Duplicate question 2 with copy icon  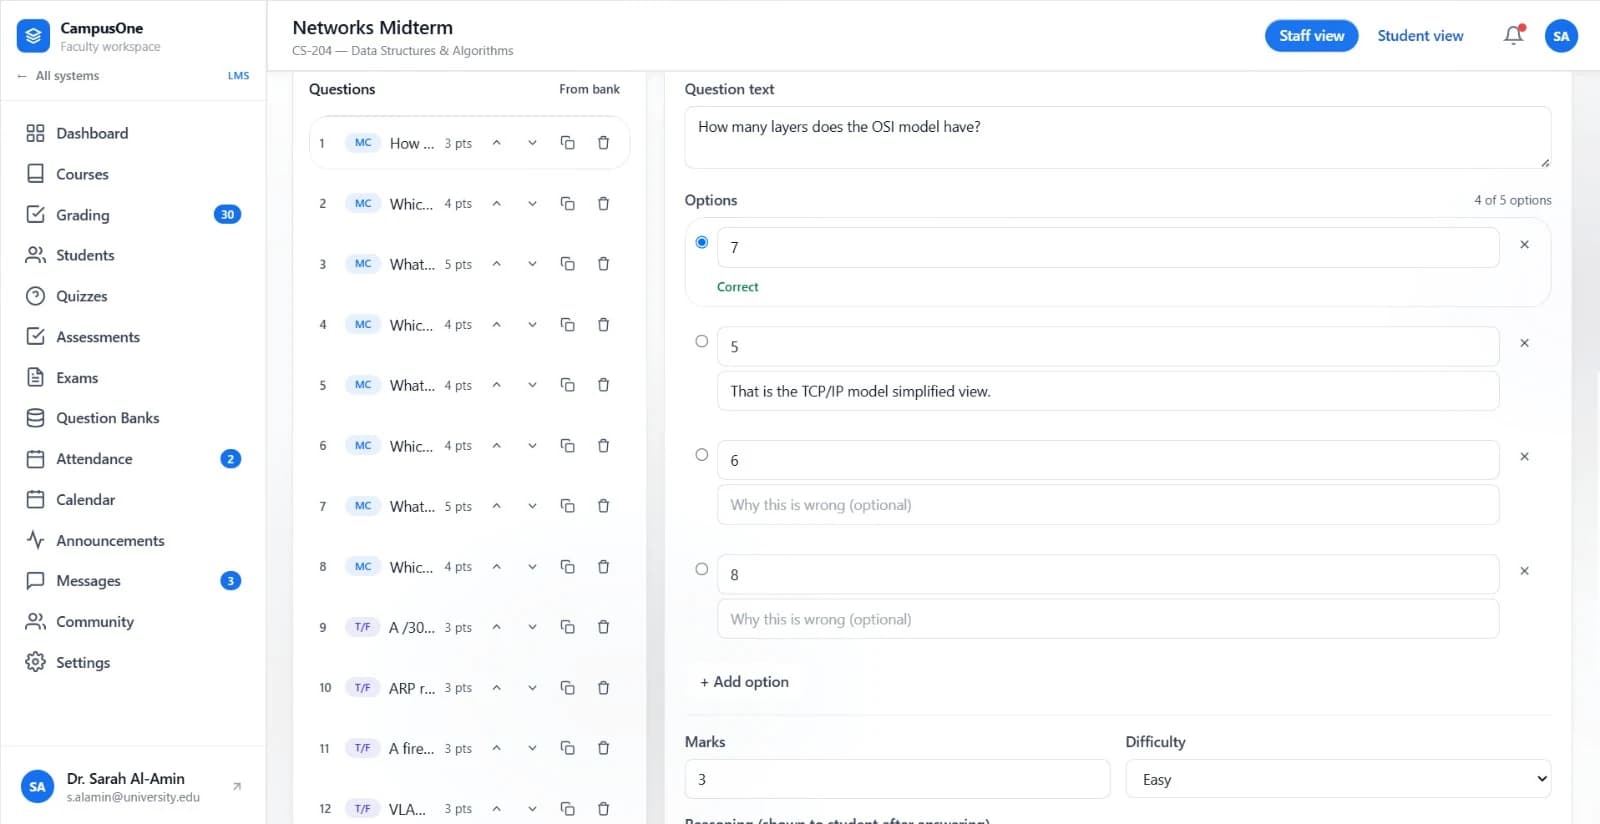[567, 203]
